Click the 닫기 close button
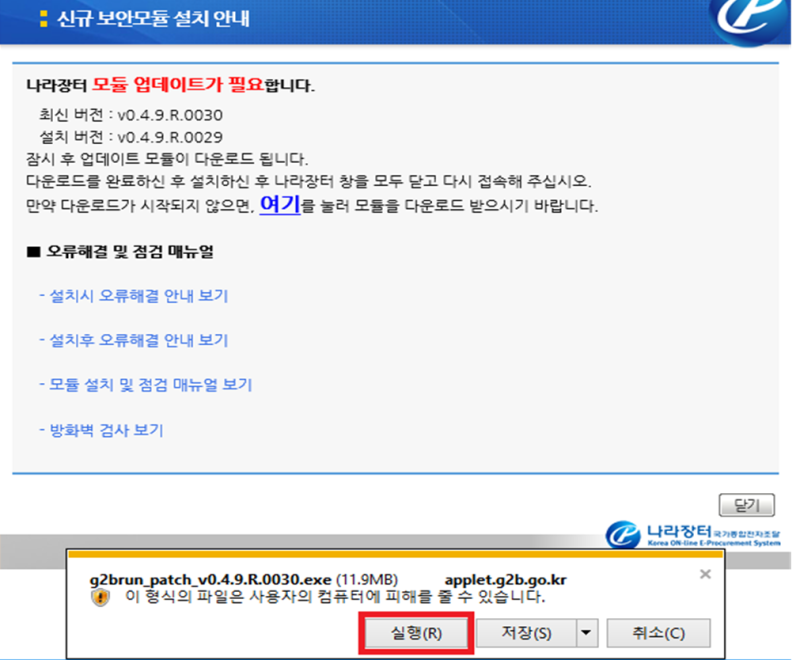This screenshot has width=800, height=660. [x=747, y=505]
